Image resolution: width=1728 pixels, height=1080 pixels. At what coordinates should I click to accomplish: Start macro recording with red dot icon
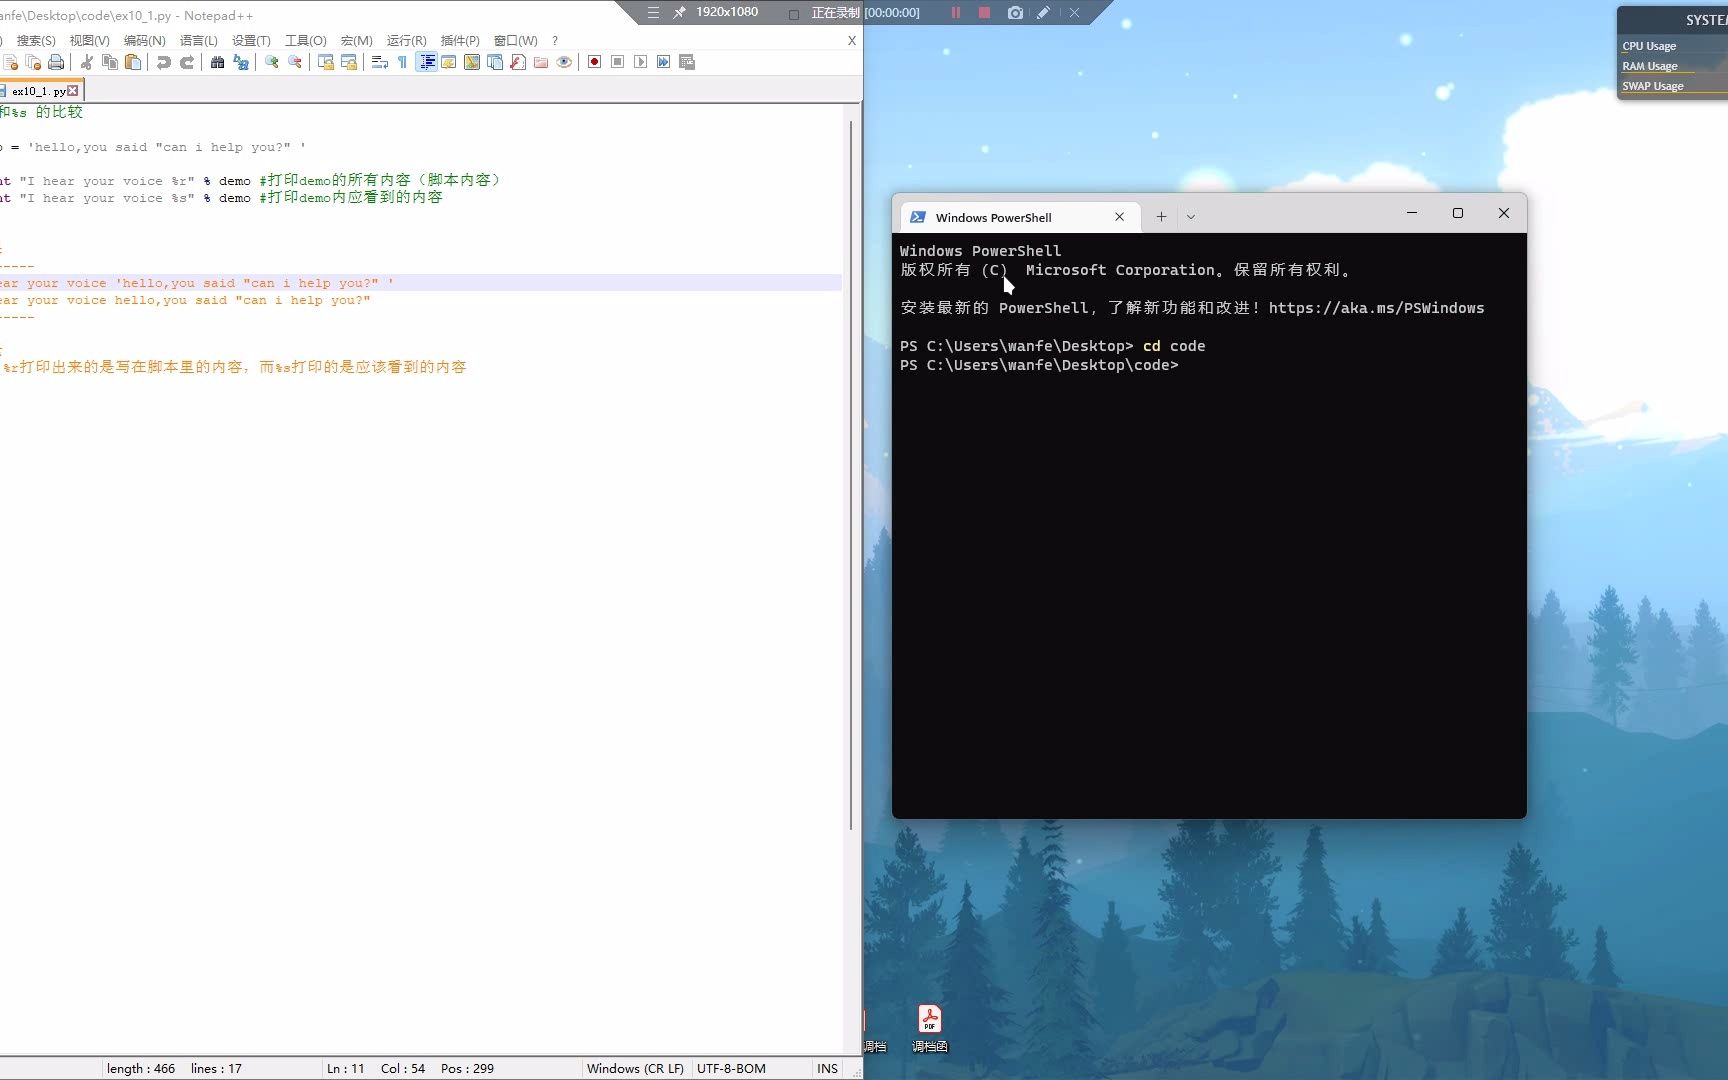pos(594,62)
